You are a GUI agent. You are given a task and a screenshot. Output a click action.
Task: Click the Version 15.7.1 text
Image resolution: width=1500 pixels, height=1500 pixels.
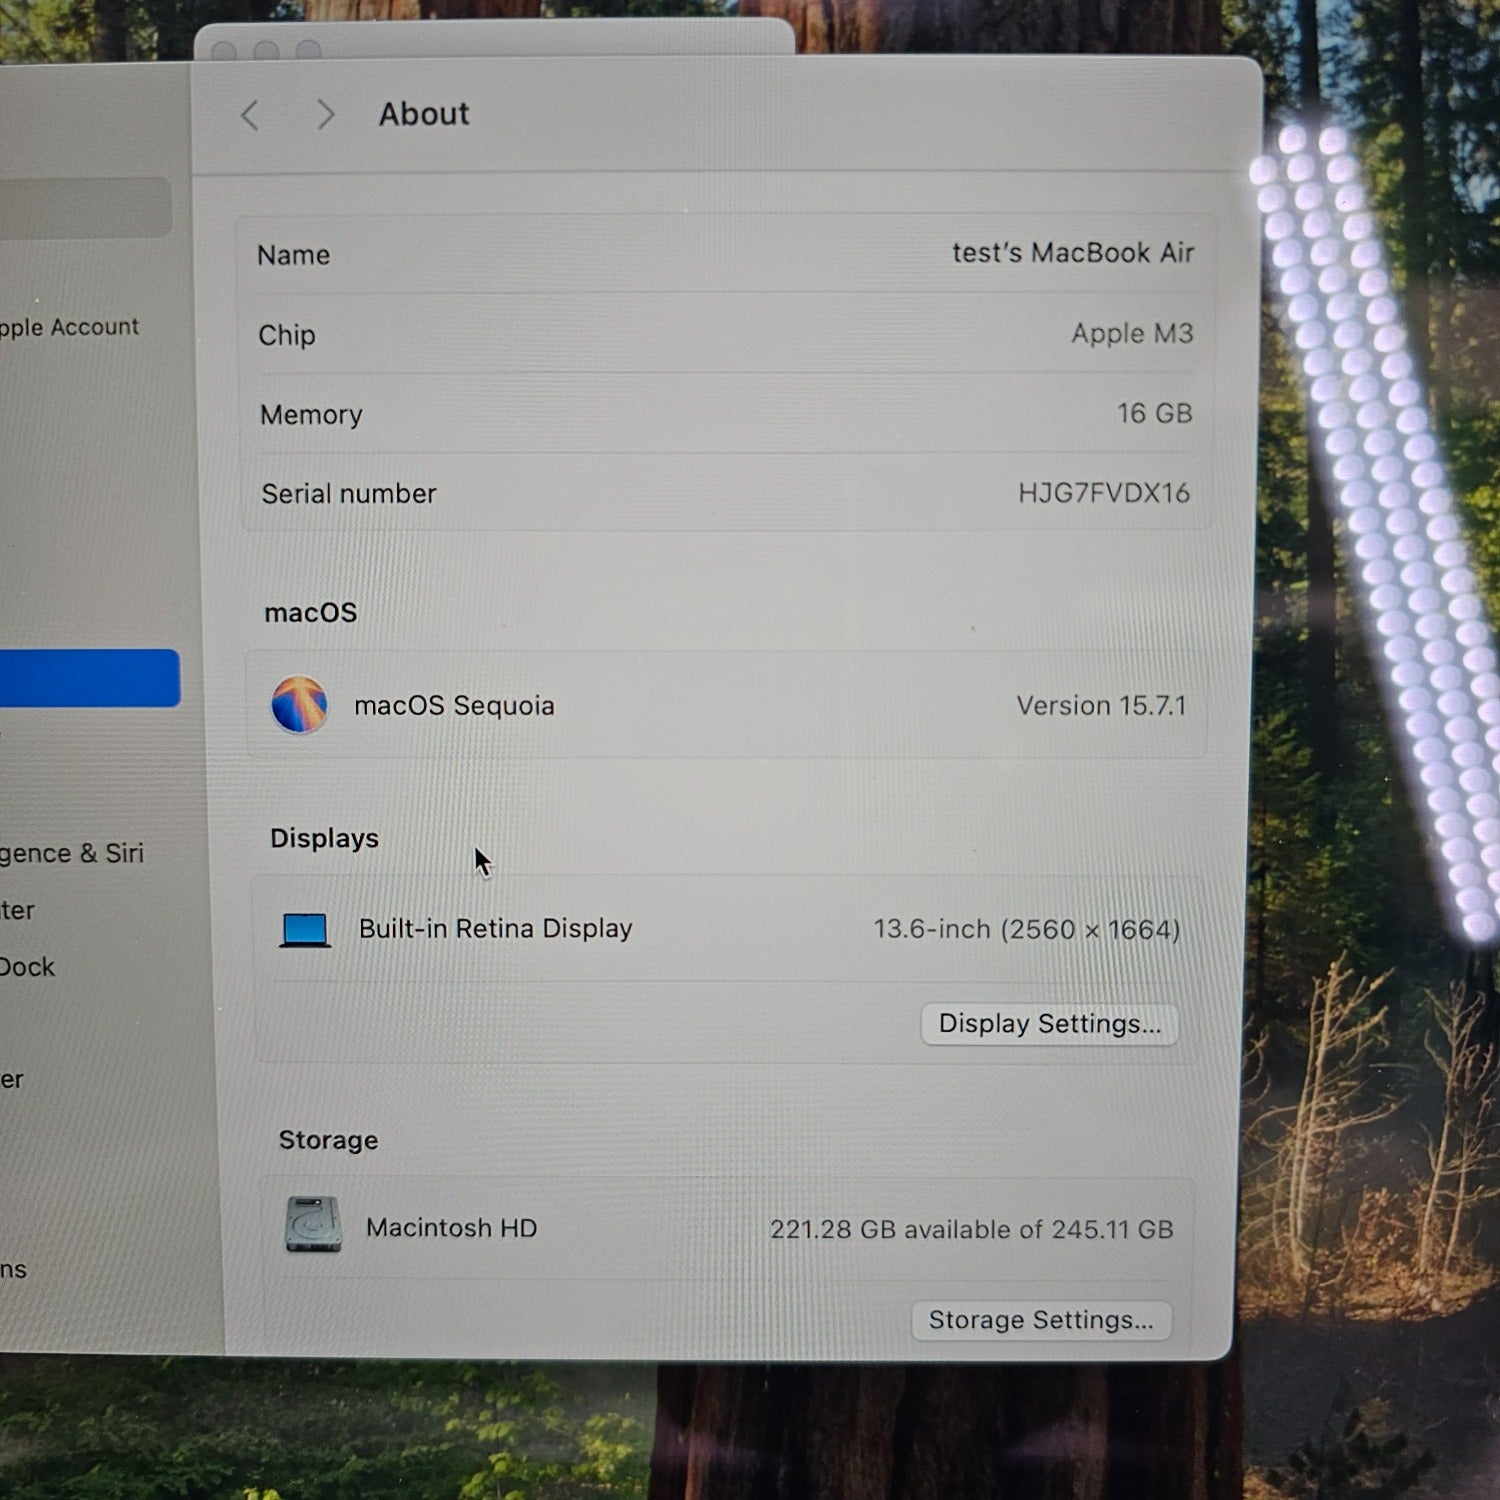1101,705
